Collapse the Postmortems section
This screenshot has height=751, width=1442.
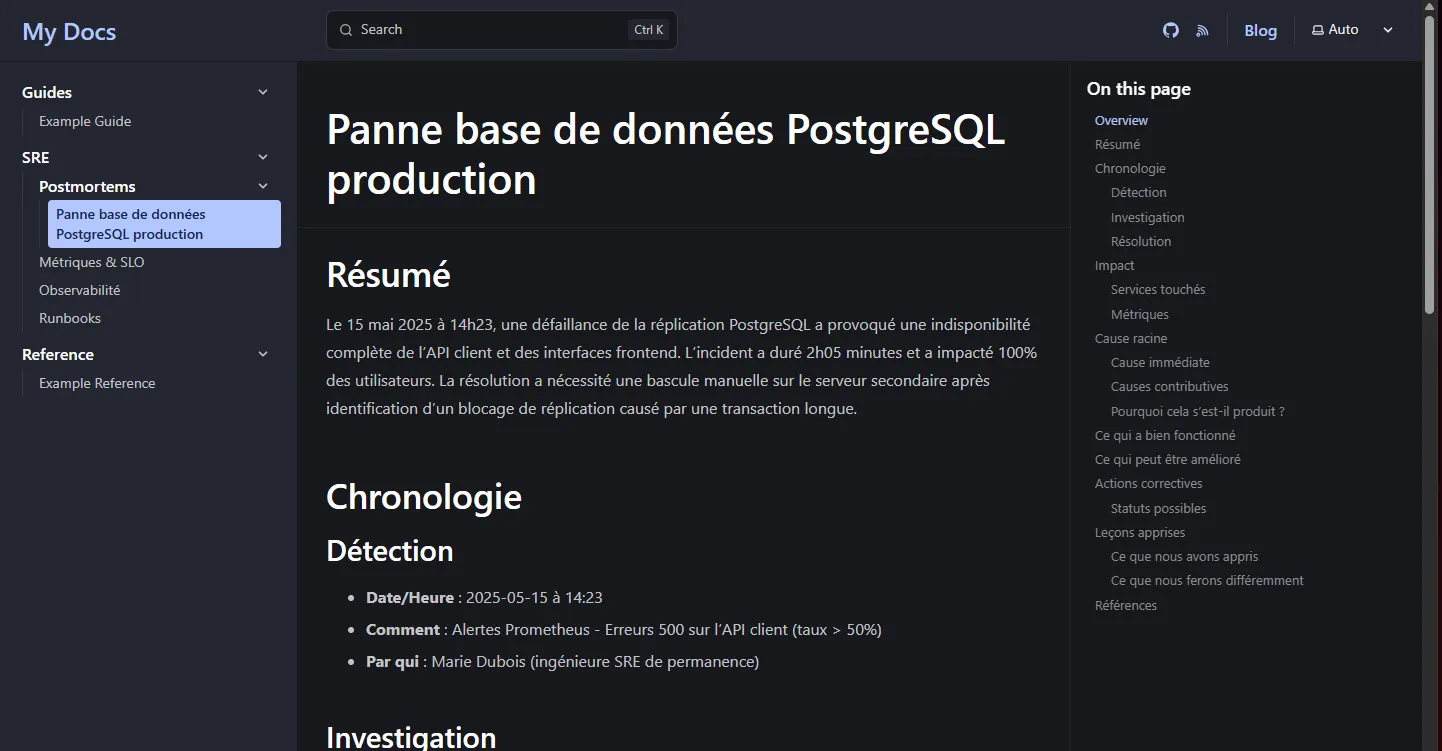pos(262,186)
